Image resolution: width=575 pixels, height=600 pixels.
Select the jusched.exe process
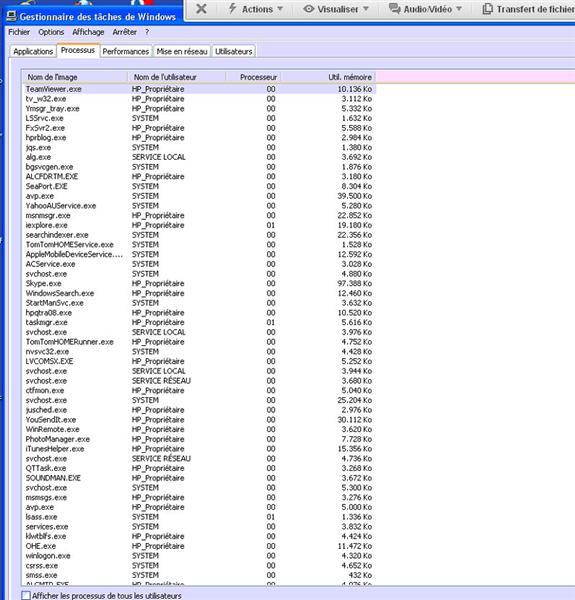click(199, 410)
